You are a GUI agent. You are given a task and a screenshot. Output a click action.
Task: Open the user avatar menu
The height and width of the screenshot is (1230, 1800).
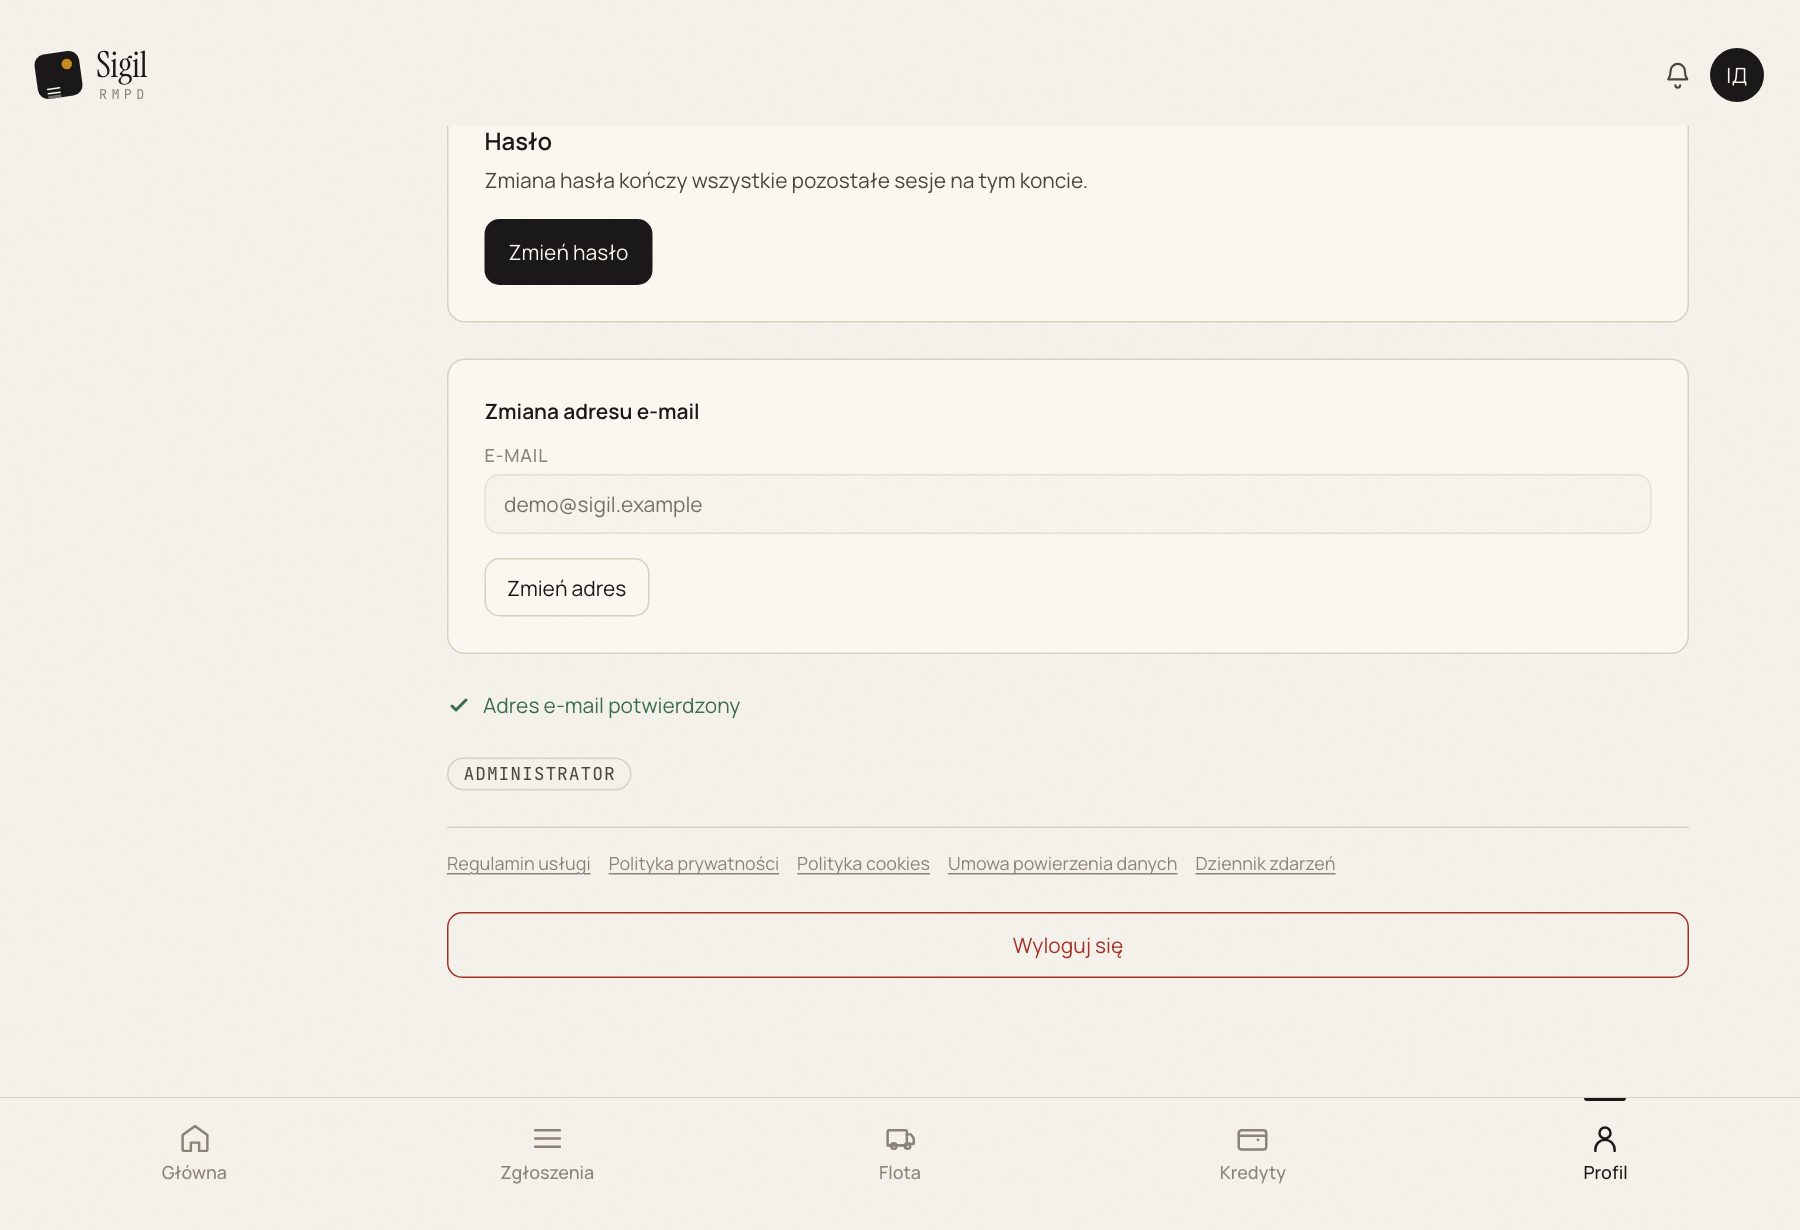tap(1736, 75)
